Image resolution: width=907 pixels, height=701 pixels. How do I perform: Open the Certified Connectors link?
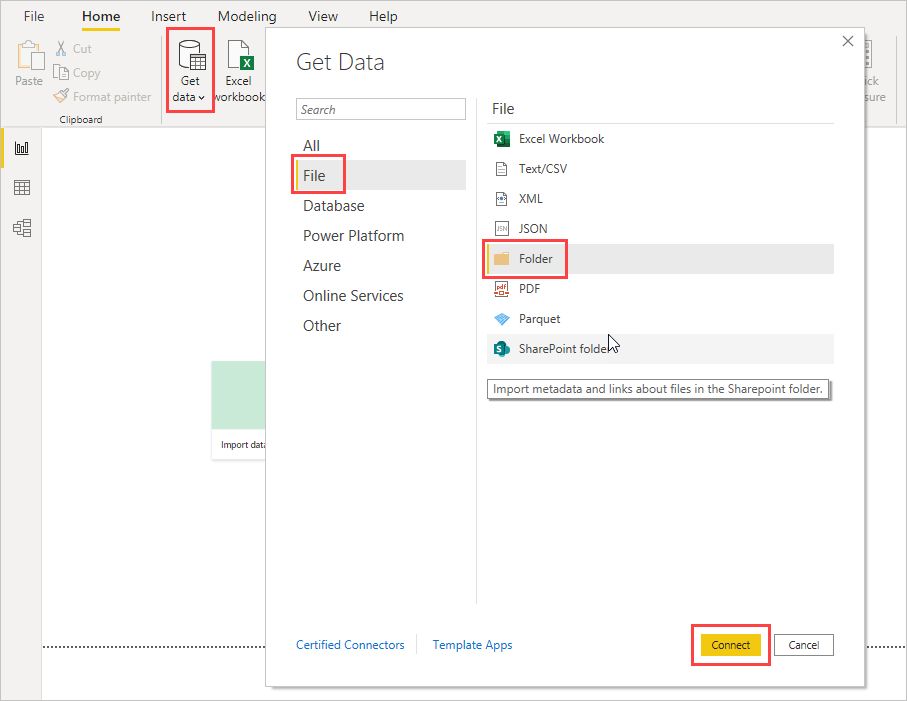point(350,645)
